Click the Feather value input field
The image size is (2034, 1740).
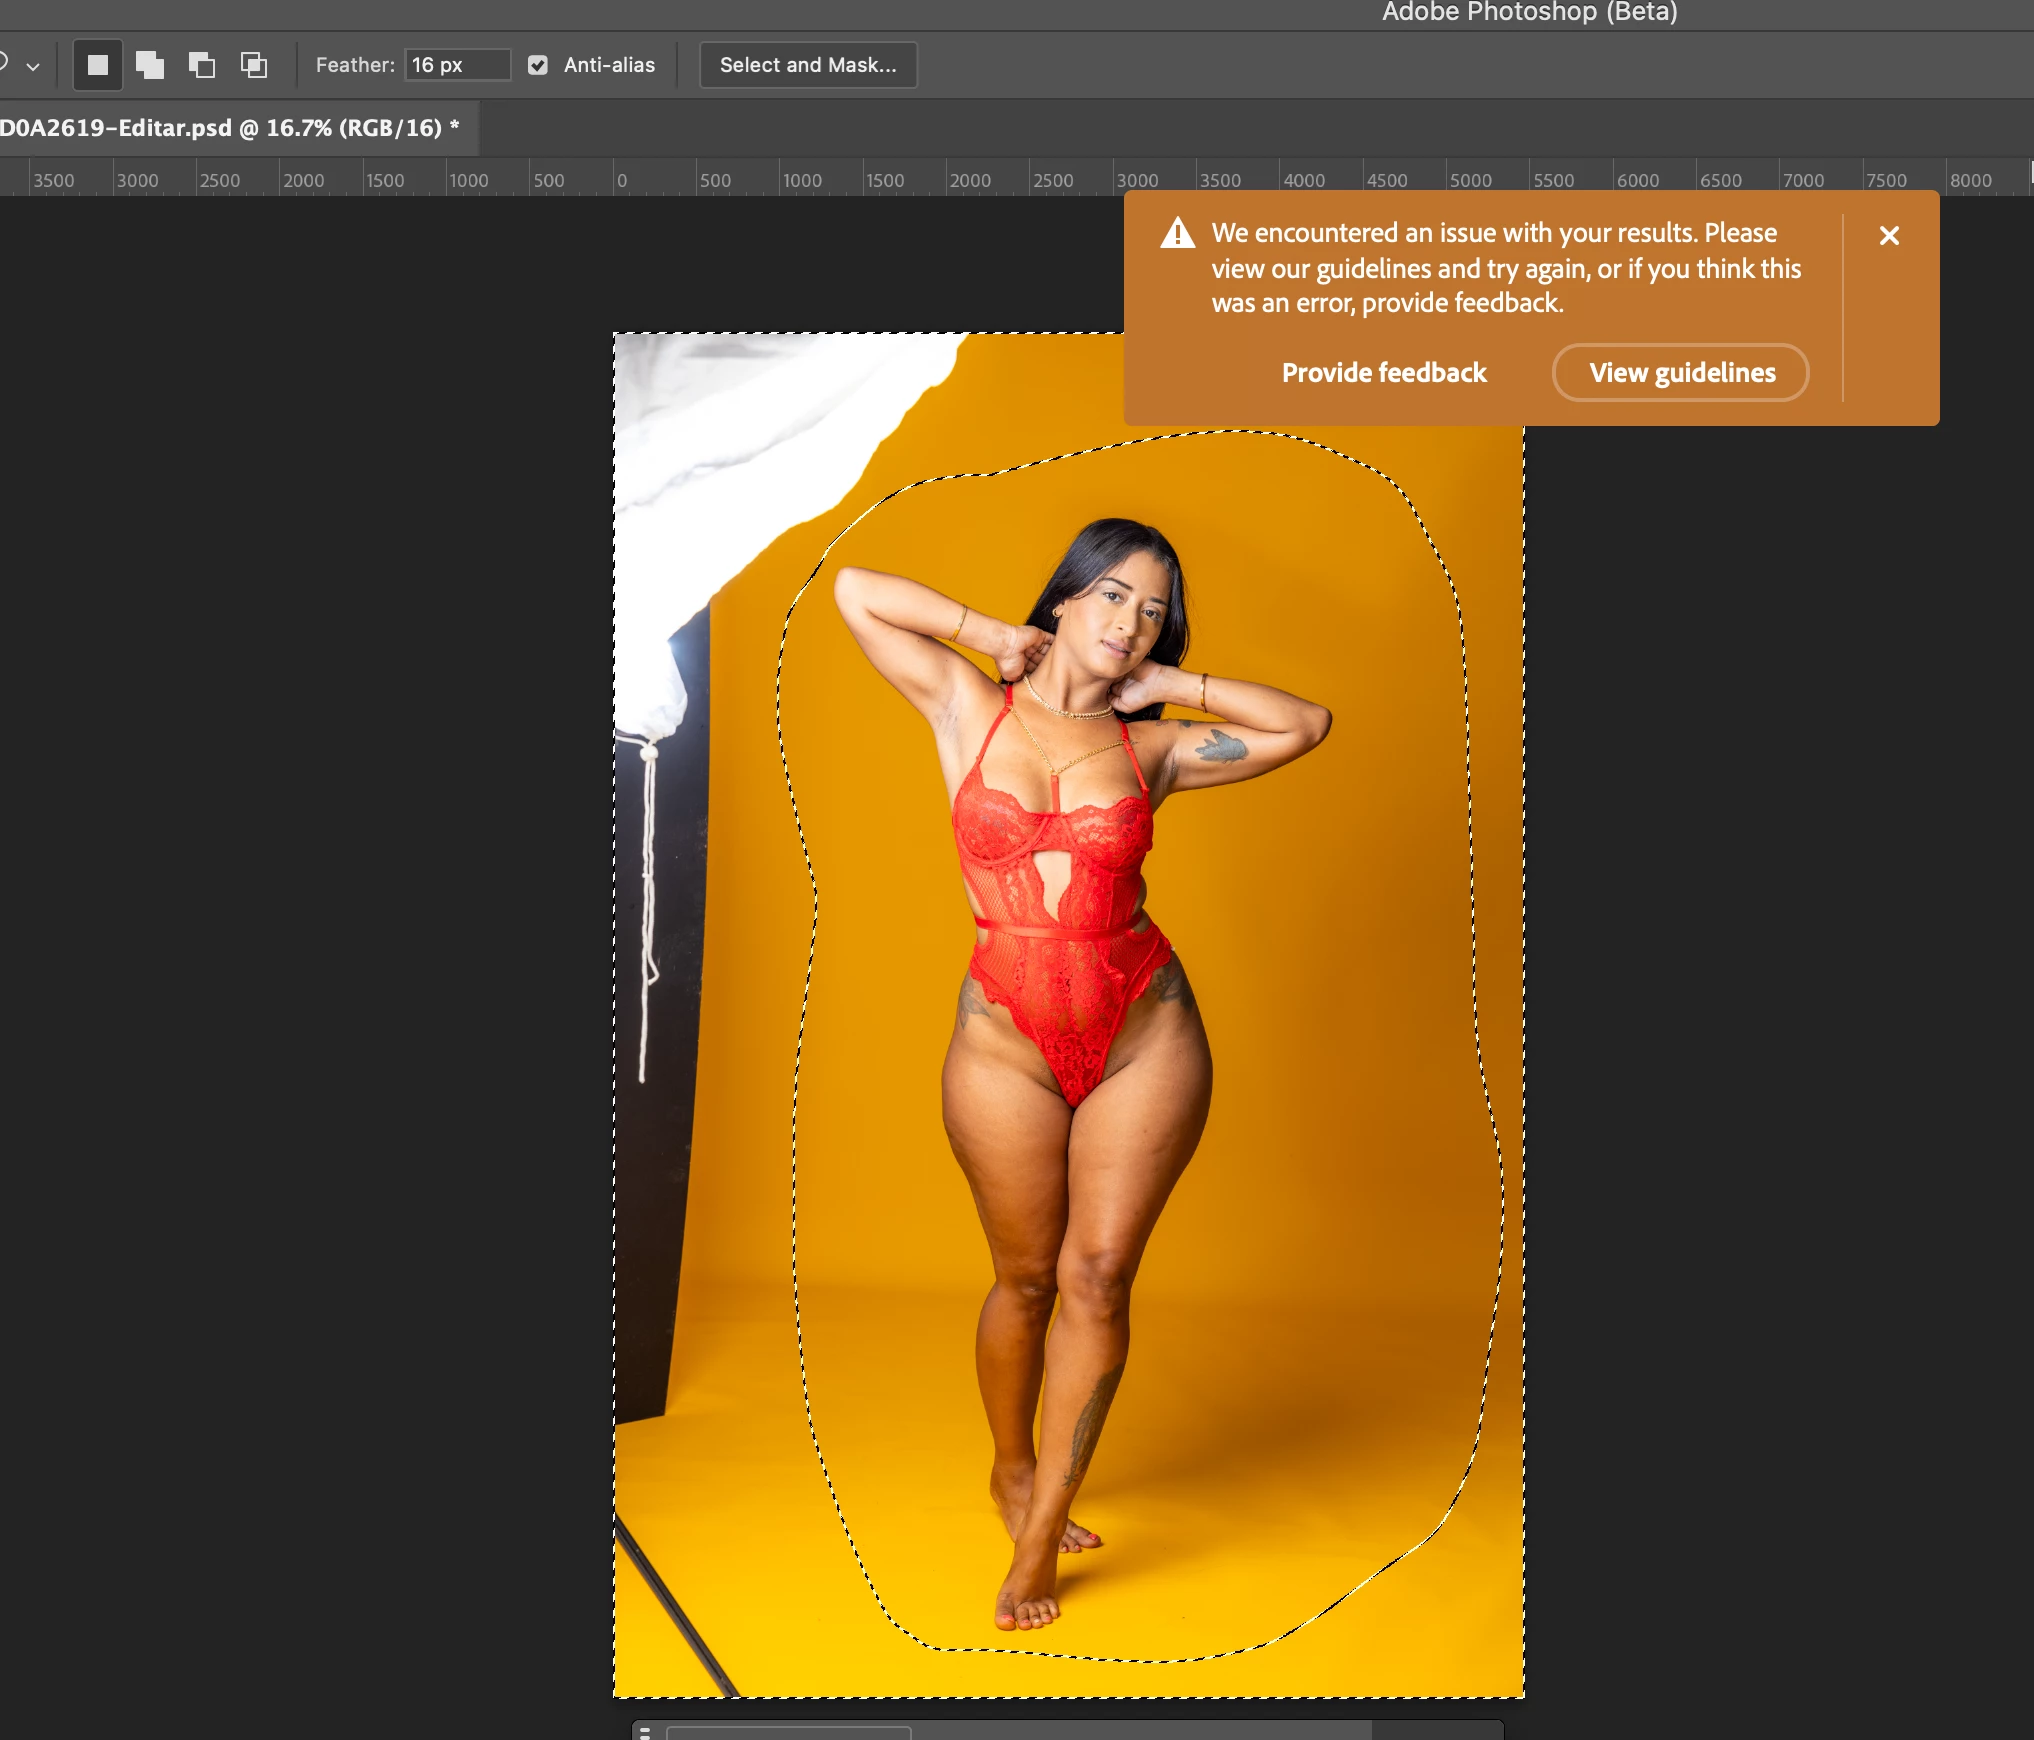pyautogui.click(x=456, y=65)
